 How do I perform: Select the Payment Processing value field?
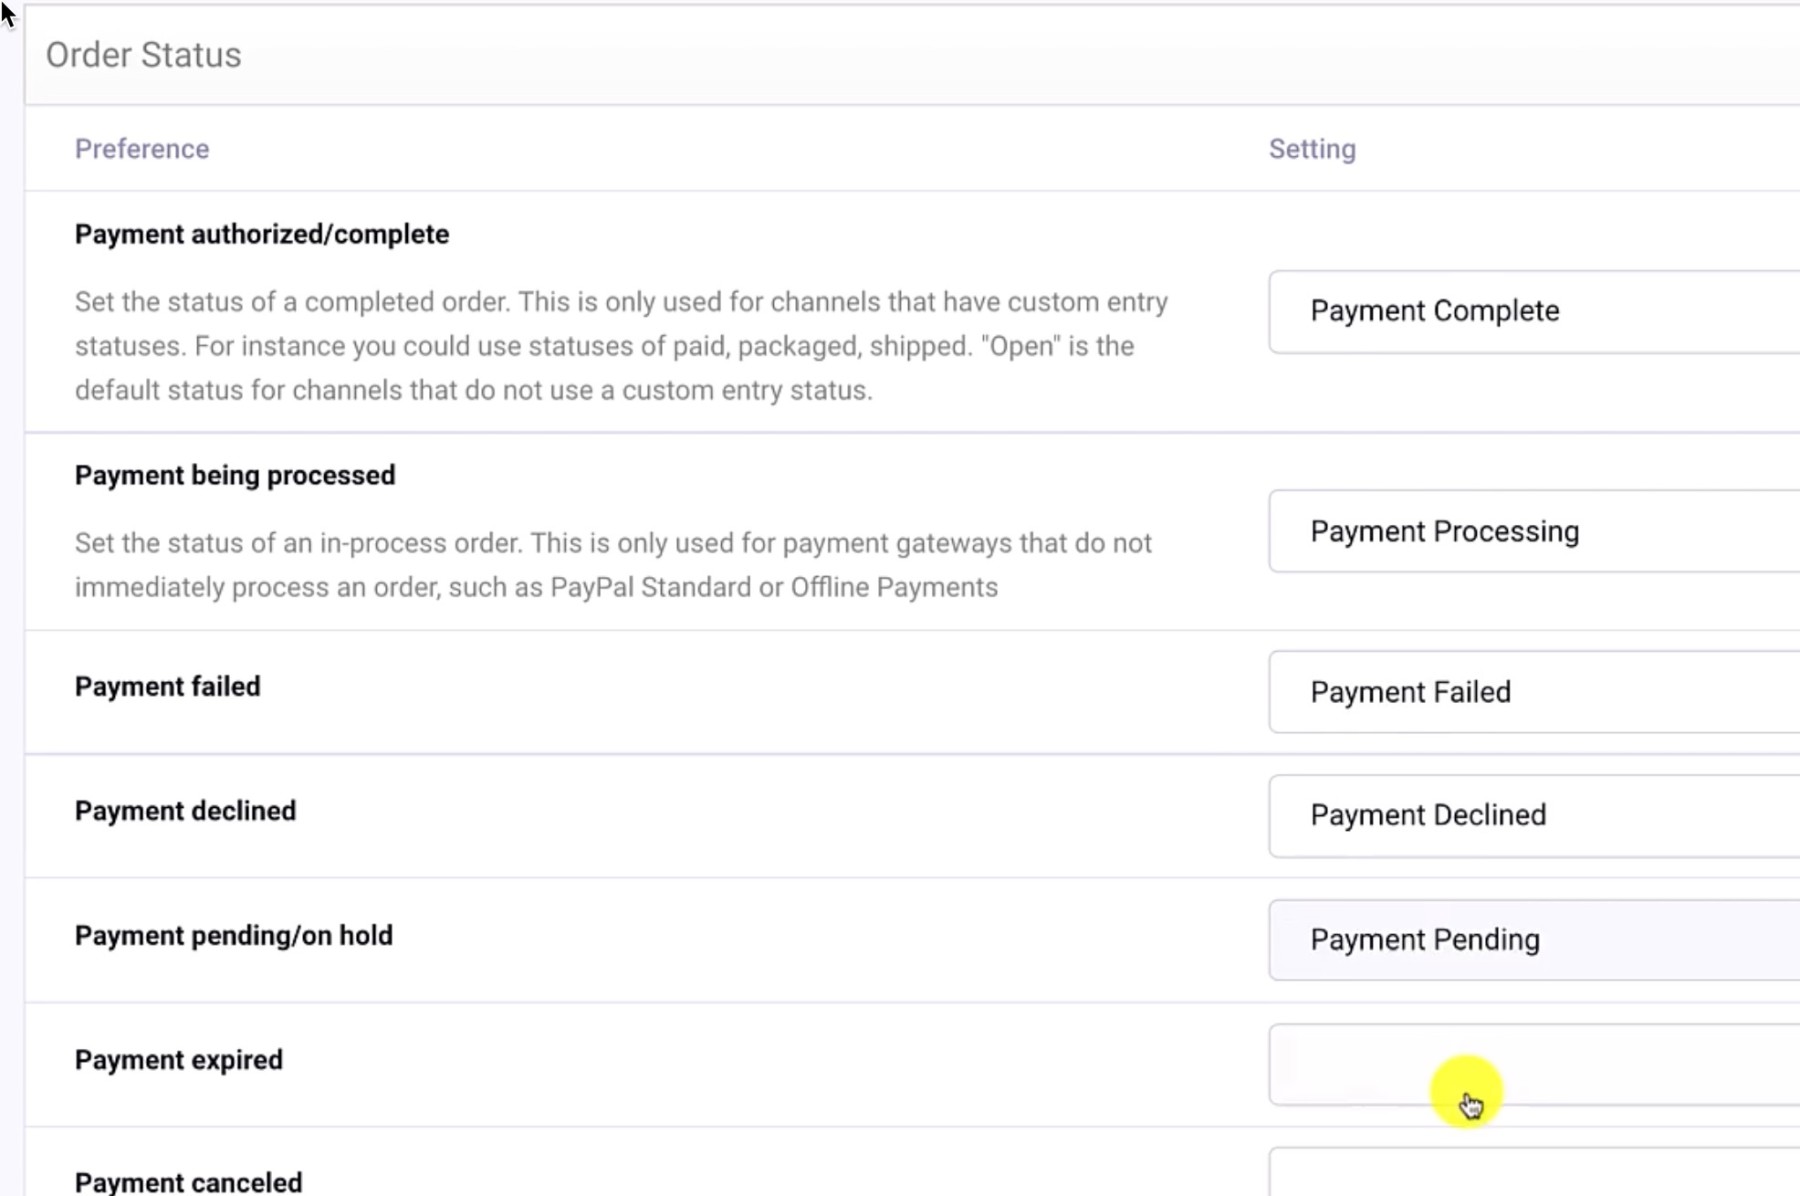point(1443,531)
